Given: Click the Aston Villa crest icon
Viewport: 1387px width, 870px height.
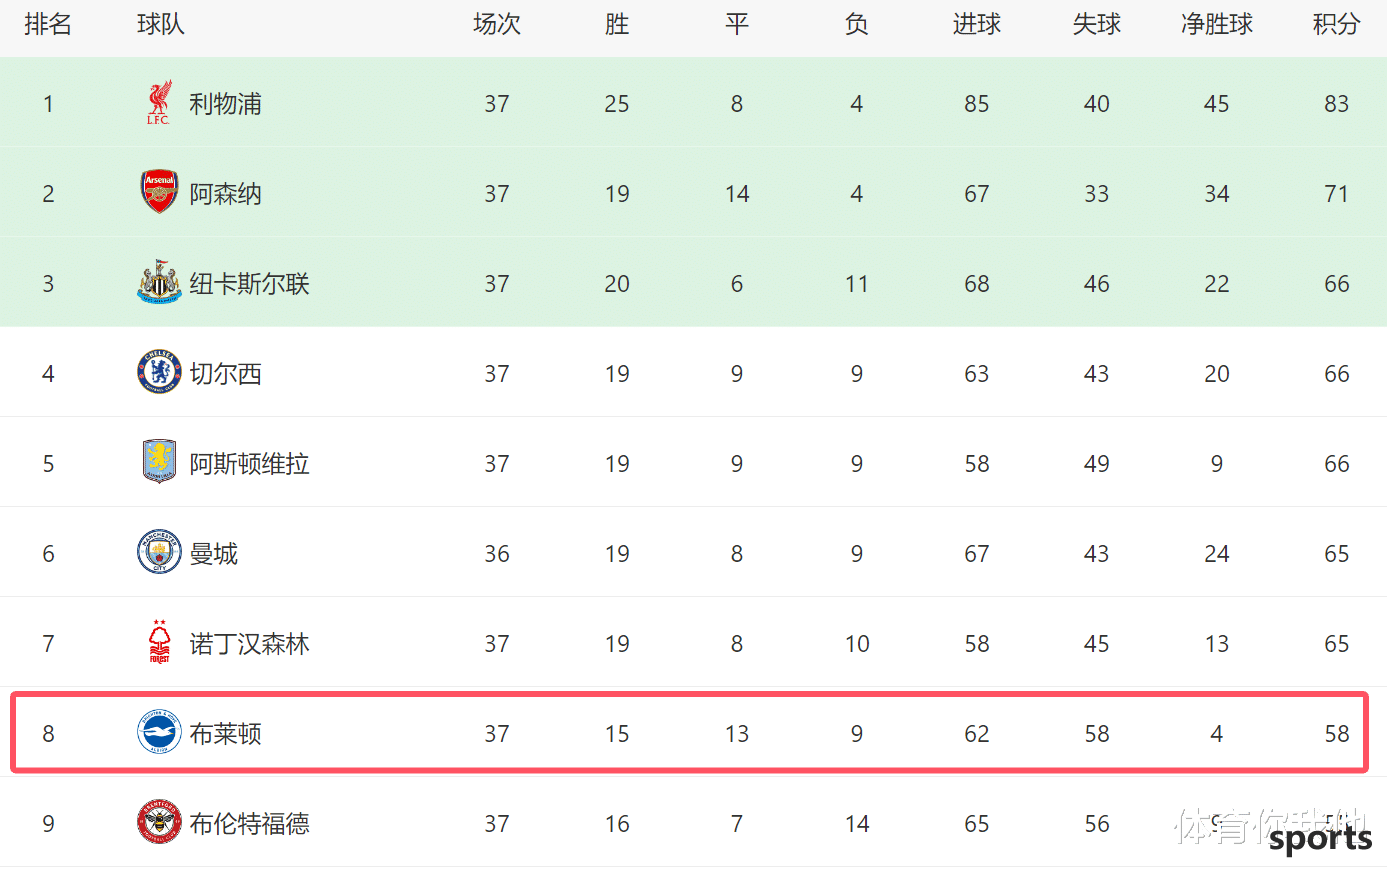Looking at the screenshot, I should (x=159, y=462).
